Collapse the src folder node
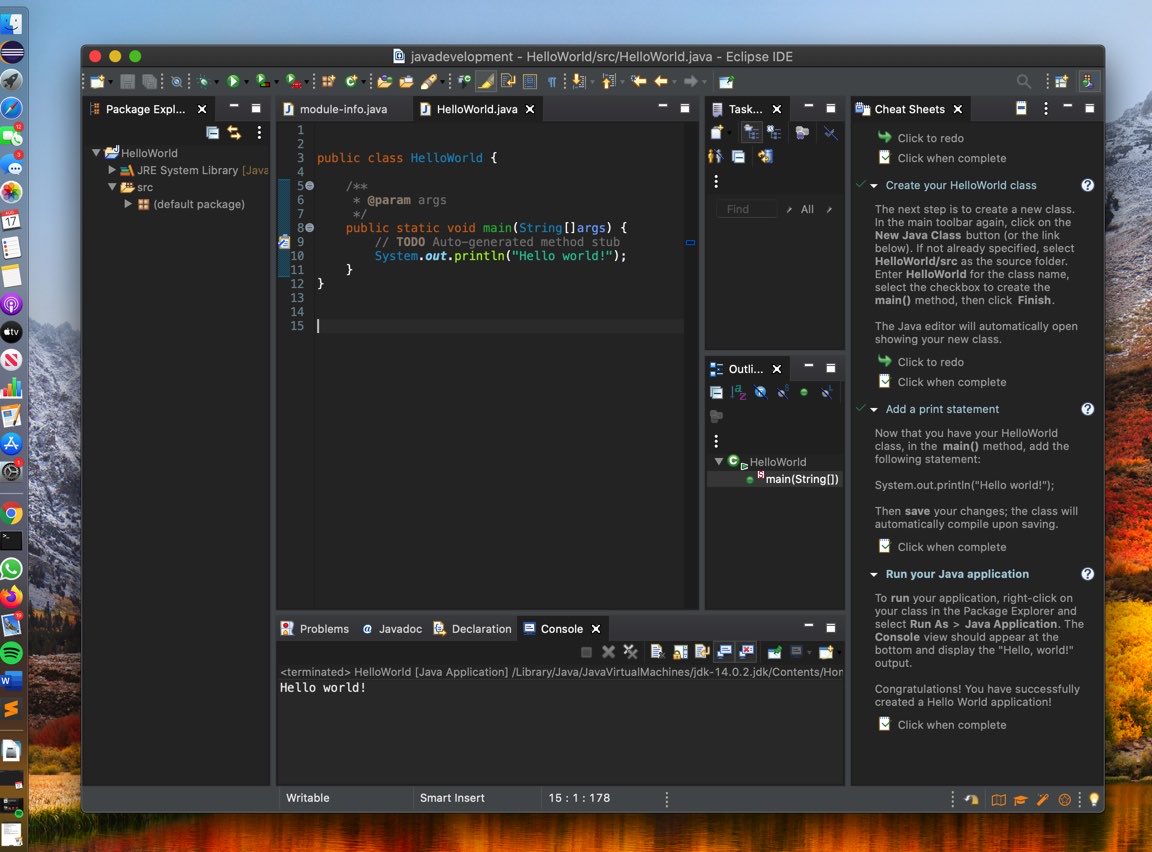This screenshot has width=1152, height=852. click(112, 187)
